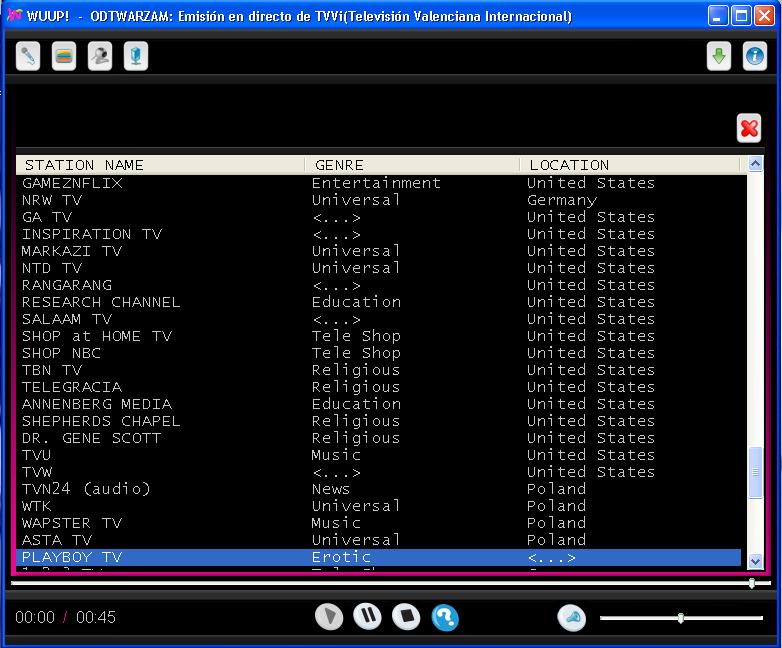This screenshot has height=648, width=782.
Task: Click the blue help question icon
Action: (x=445, y=618)
